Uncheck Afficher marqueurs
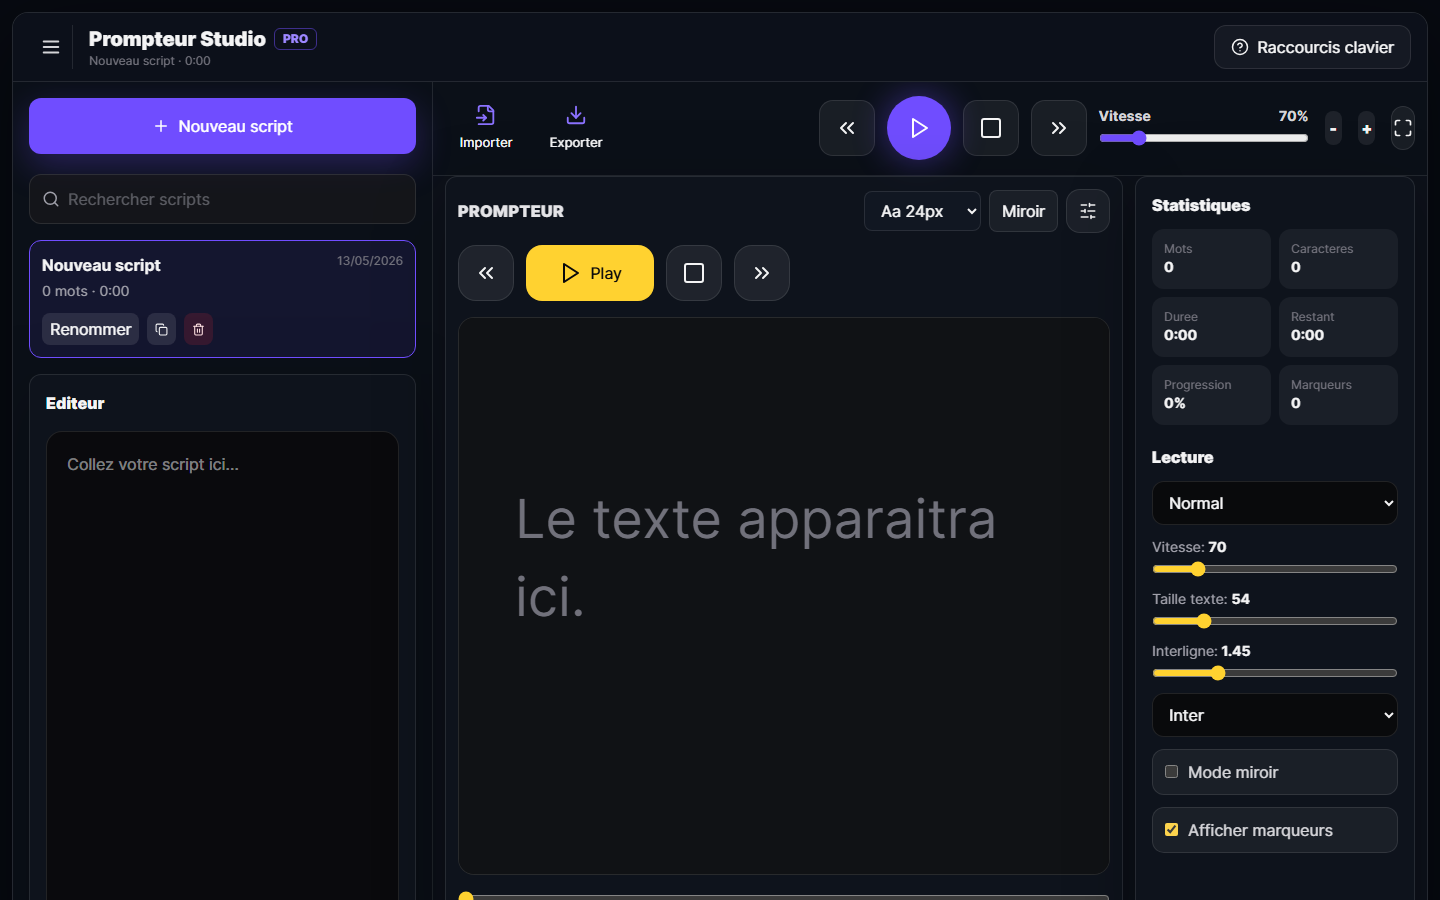 [1171, 830]
